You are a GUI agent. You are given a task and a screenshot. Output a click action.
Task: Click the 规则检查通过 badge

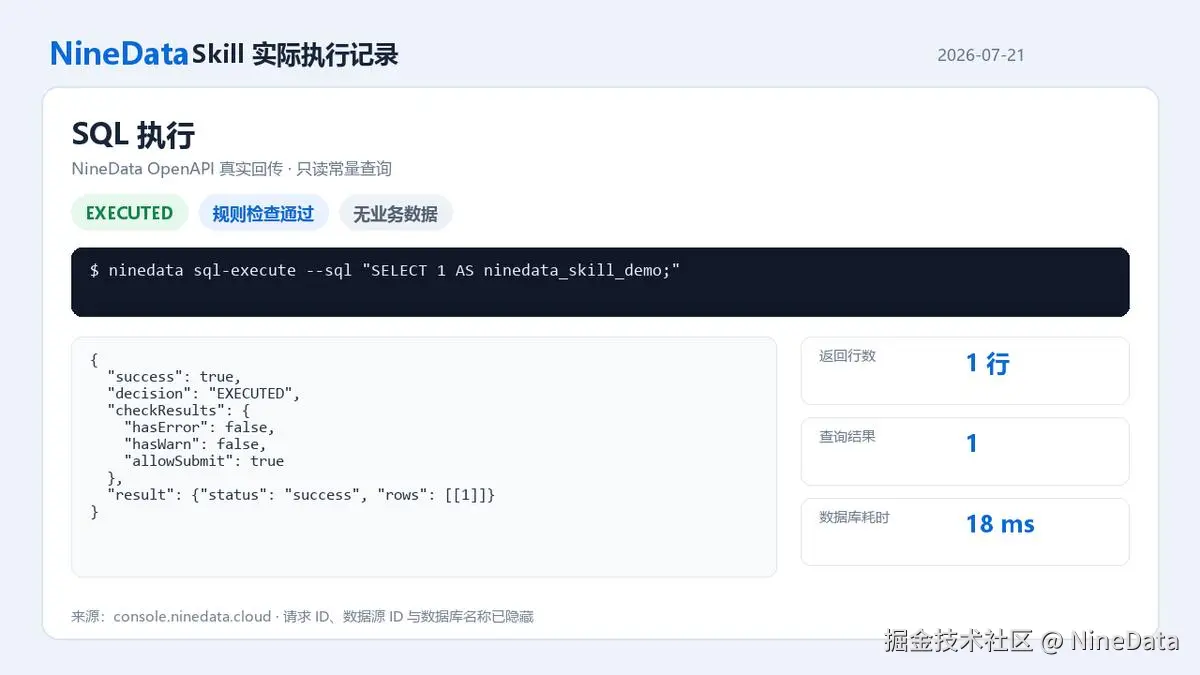tap(263, 213)
